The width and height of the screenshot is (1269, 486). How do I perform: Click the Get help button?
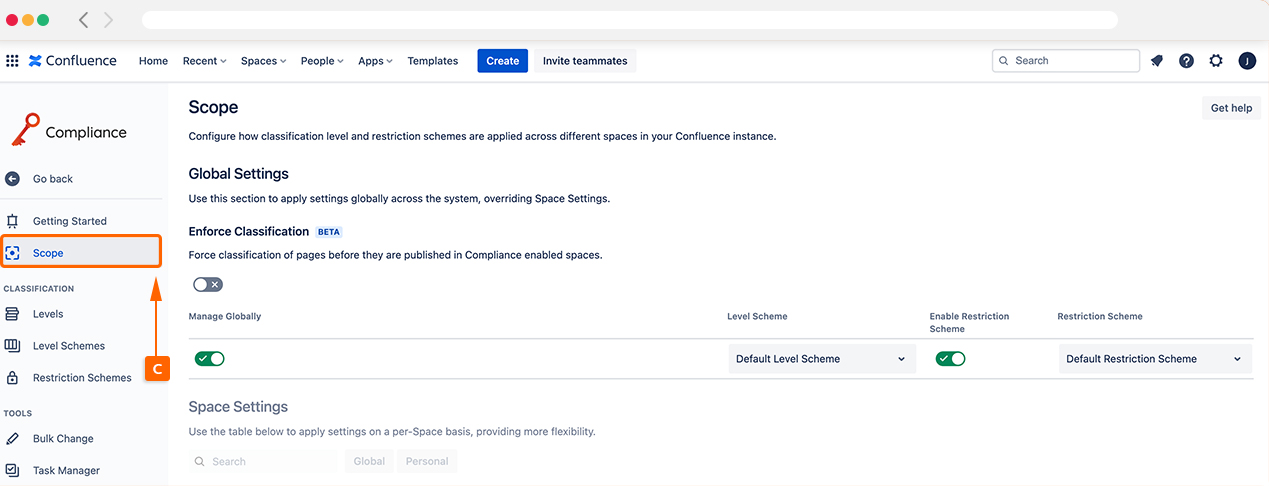click(x=1231, y=108)
